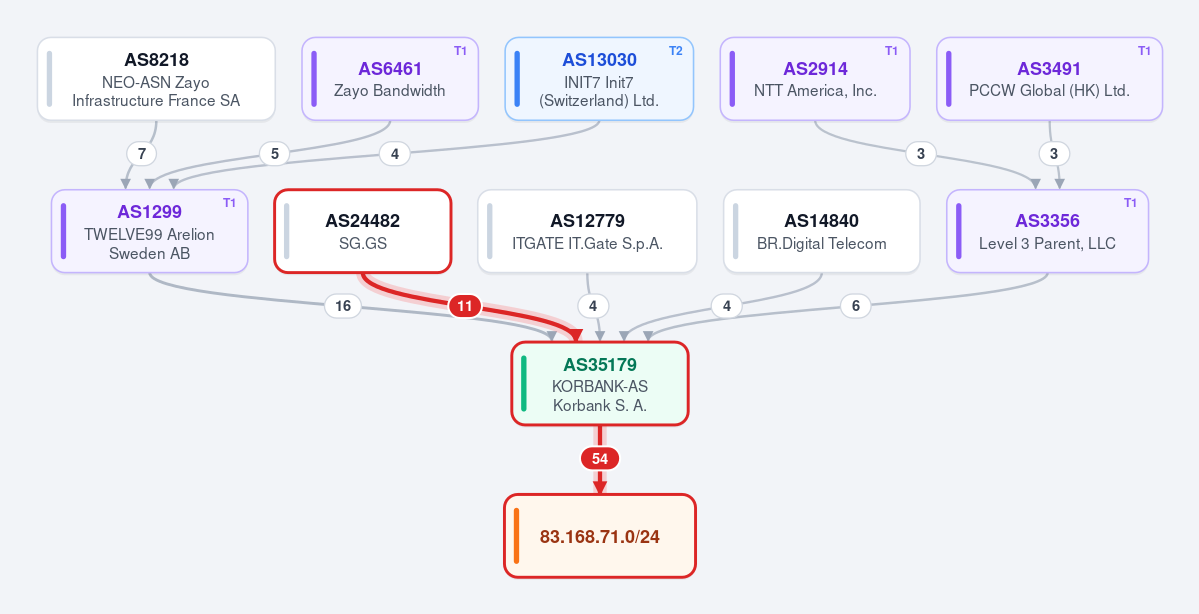Click the red 11 edge badge
This screenshot has width=1199, height=614.
click(465, 307)
